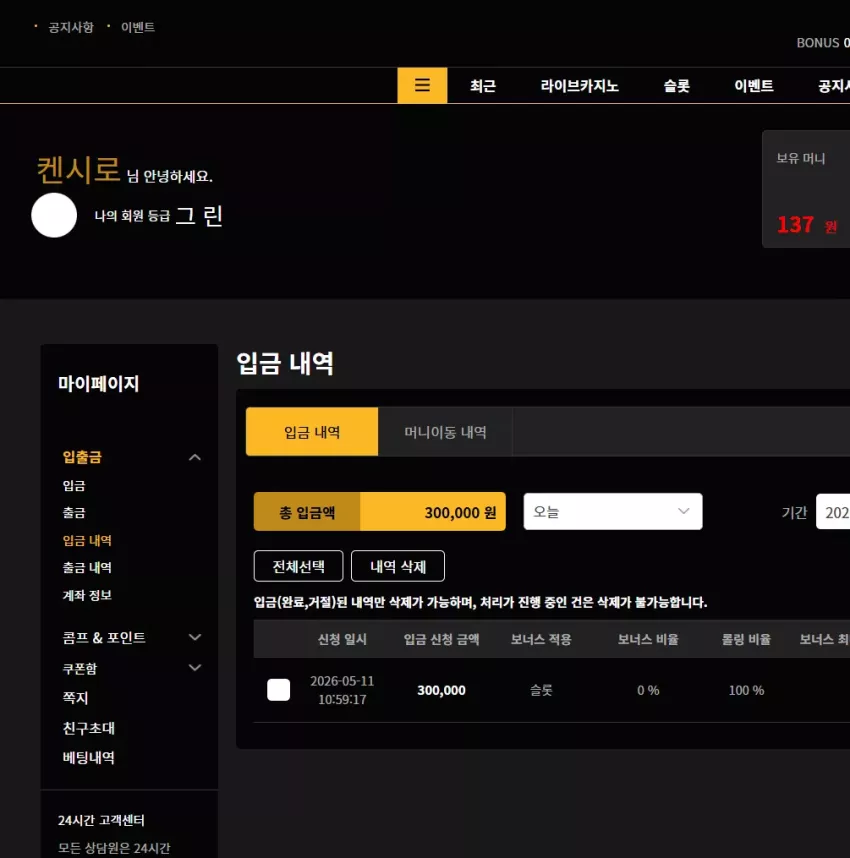Image resolution: width=850 pixels, height=858 pixels.
Task: Click the 0 % bonus ratio cell
Action: click(x=648, y=690)
